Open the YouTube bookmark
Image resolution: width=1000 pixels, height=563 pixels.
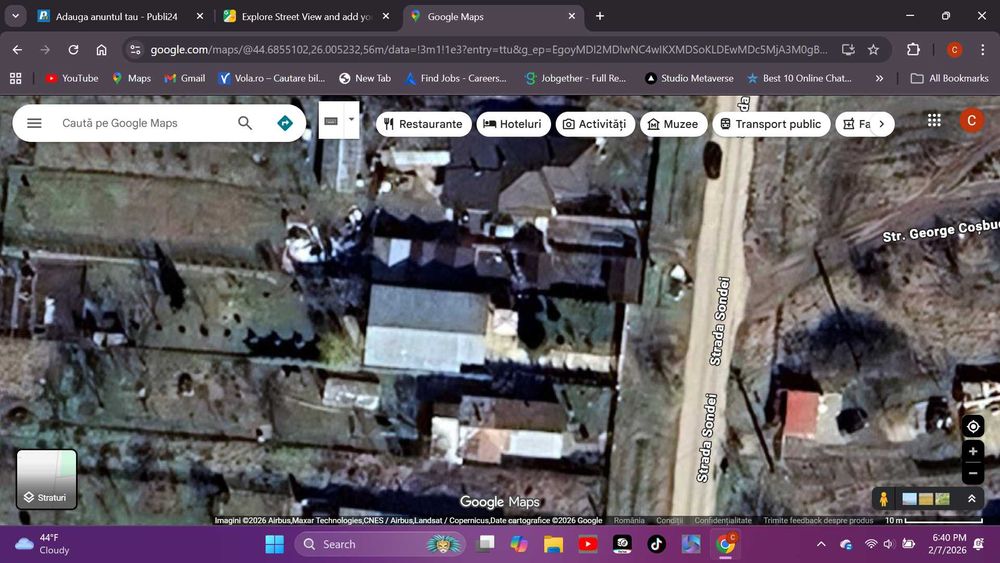pyautogui.click(x=71, y=78)
